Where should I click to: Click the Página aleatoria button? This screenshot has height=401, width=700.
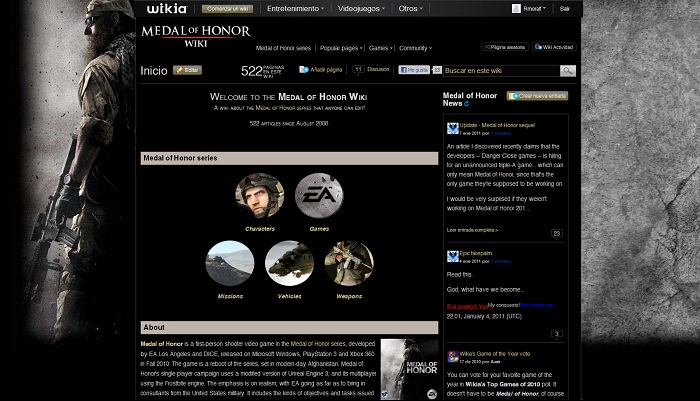[505, 47]
